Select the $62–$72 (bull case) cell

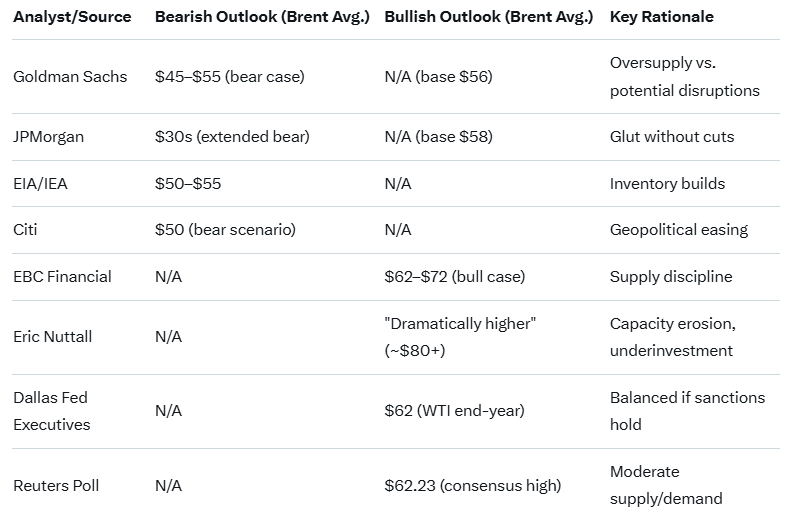pyautogui.click(x=454, y=276)
